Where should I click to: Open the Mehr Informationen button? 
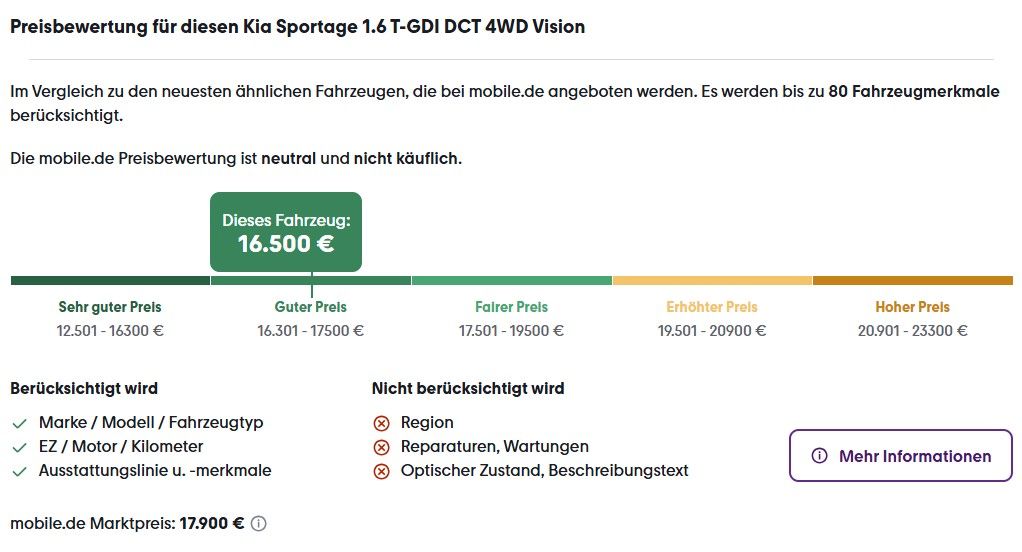click(x=900, y=456)
